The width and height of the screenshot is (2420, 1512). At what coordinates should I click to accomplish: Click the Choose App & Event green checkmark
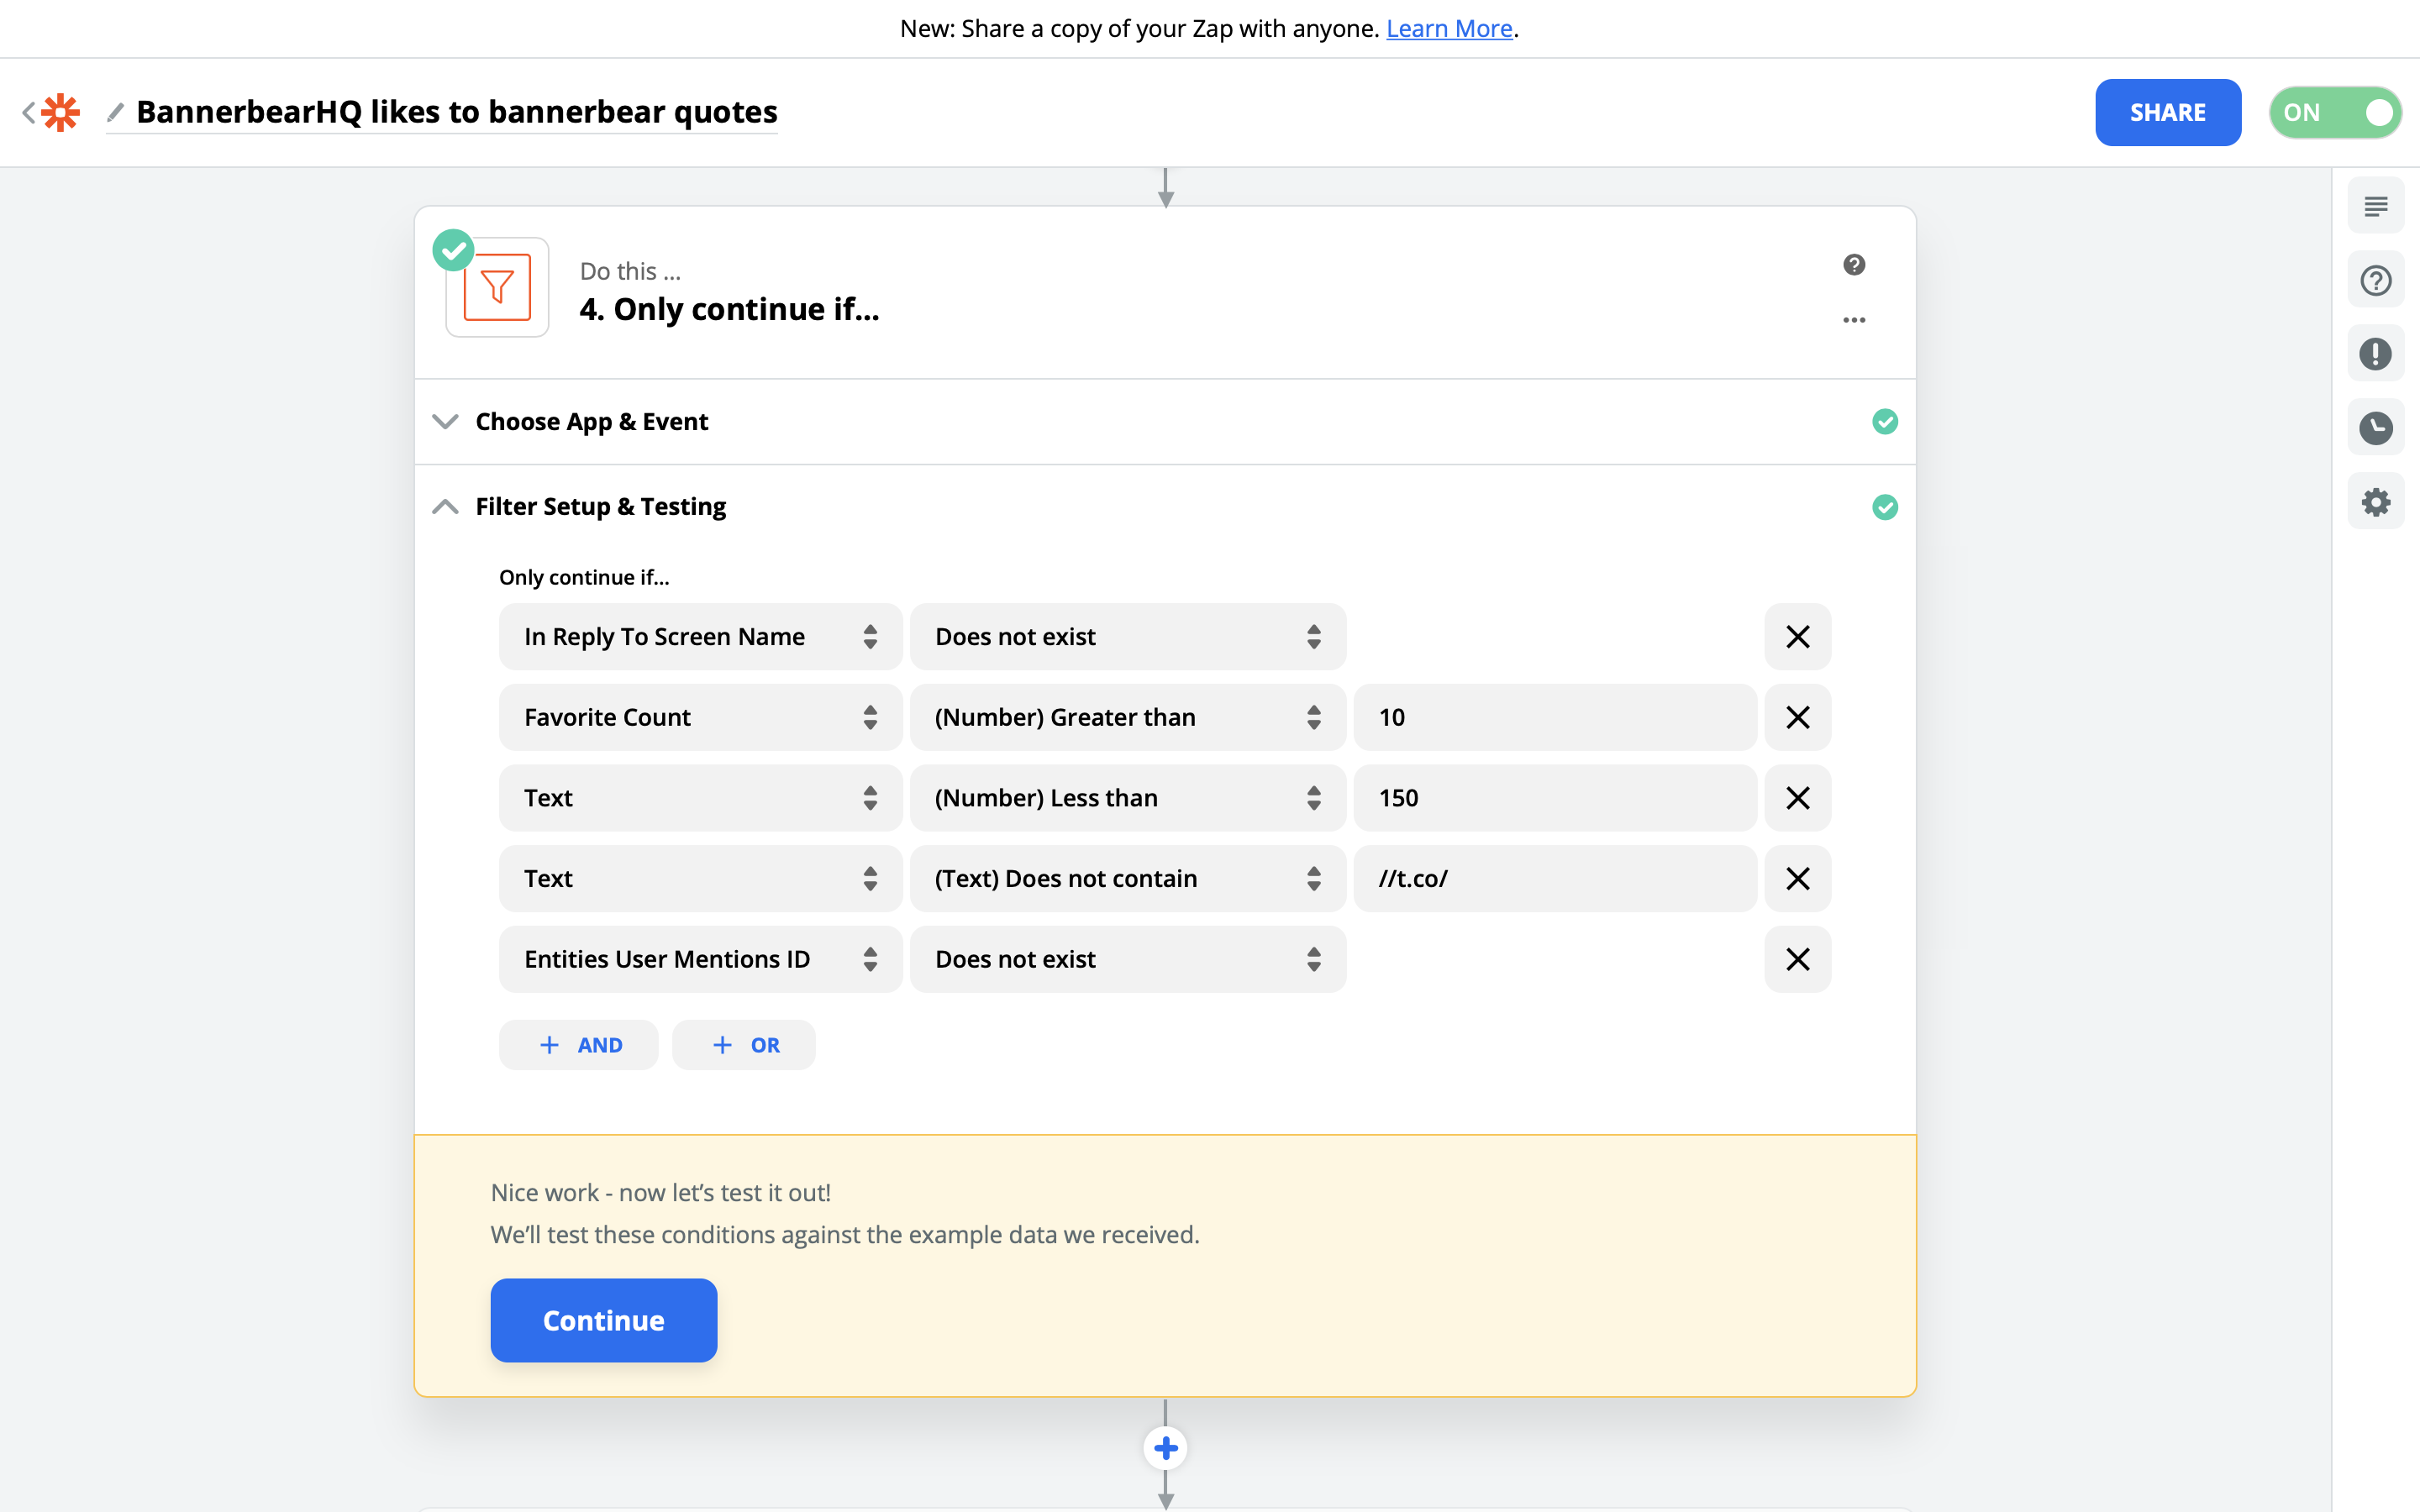1885,422
